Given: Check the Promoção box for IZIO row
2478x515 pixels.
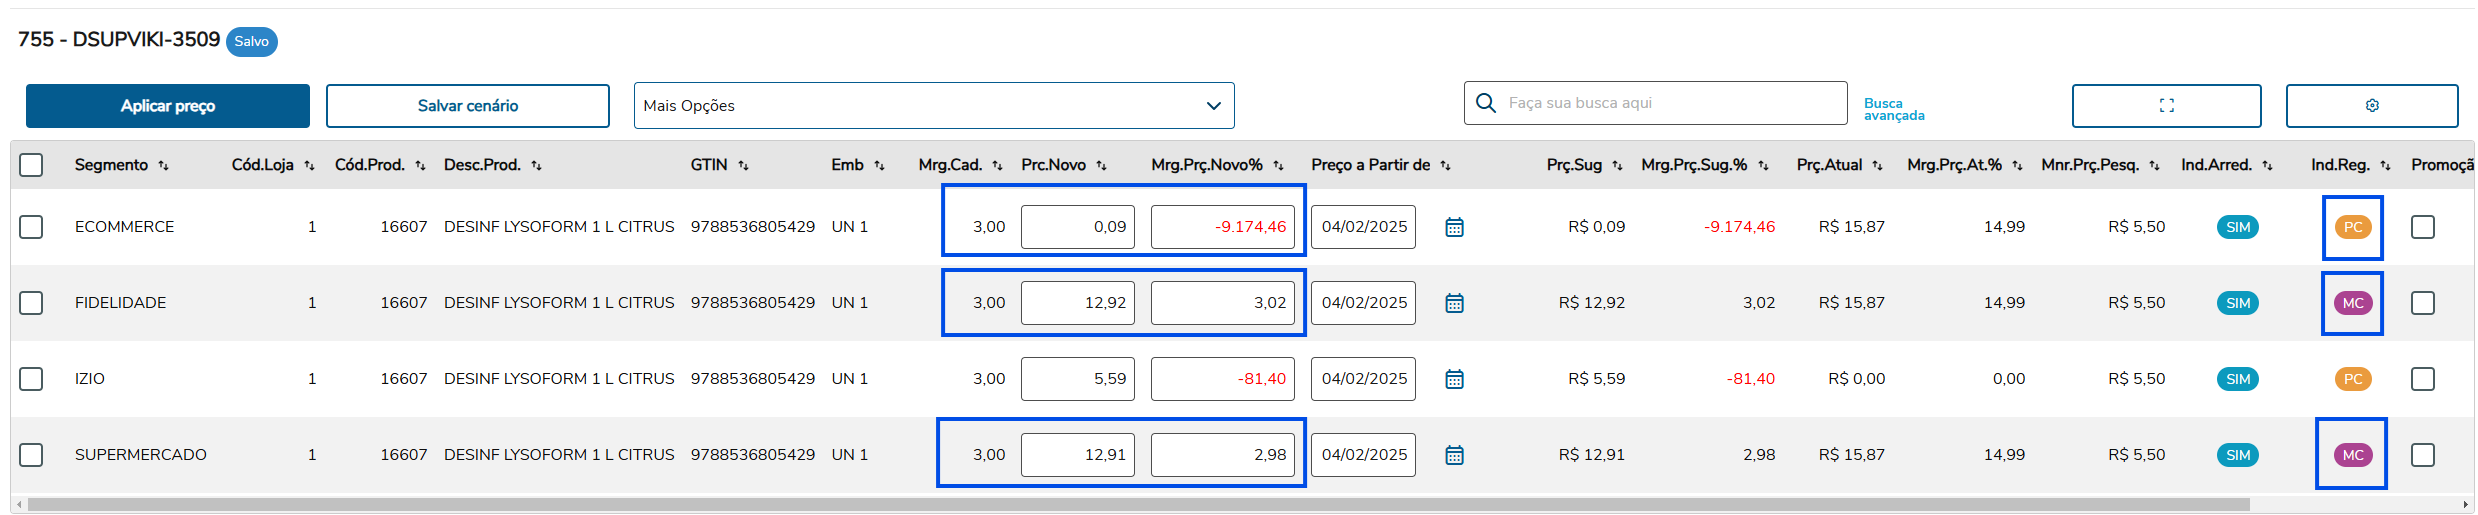Looking at the screenshot, I should pos(2422,379).
